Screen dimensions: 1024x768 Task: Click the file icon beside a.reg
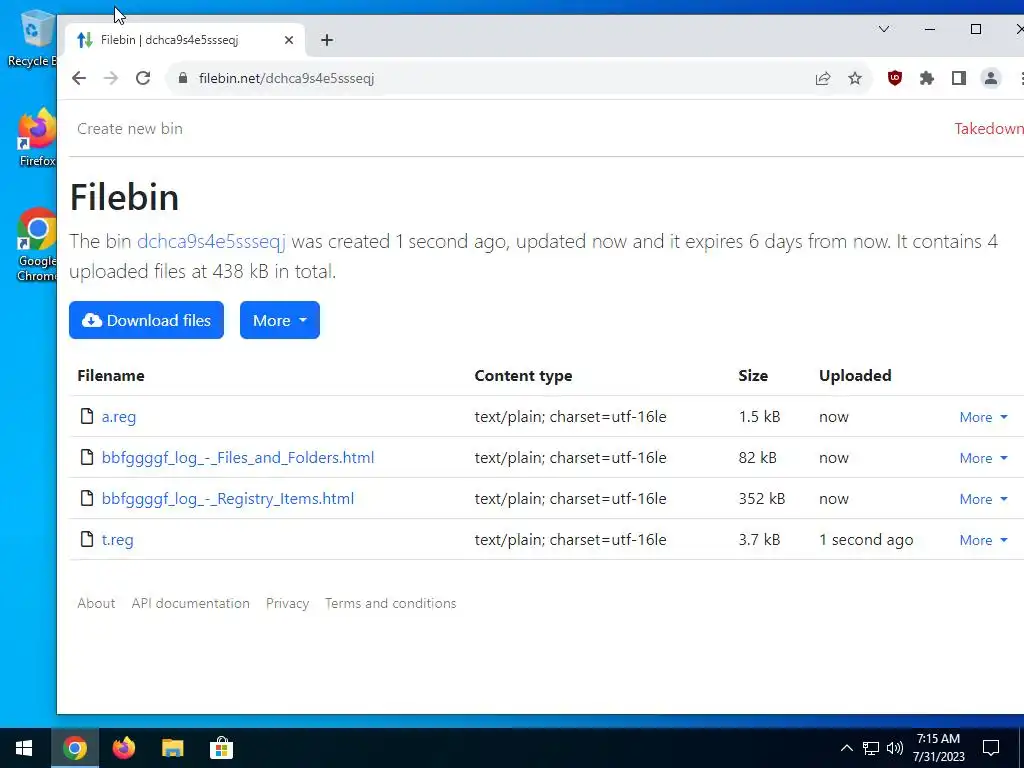click(87, 416)
